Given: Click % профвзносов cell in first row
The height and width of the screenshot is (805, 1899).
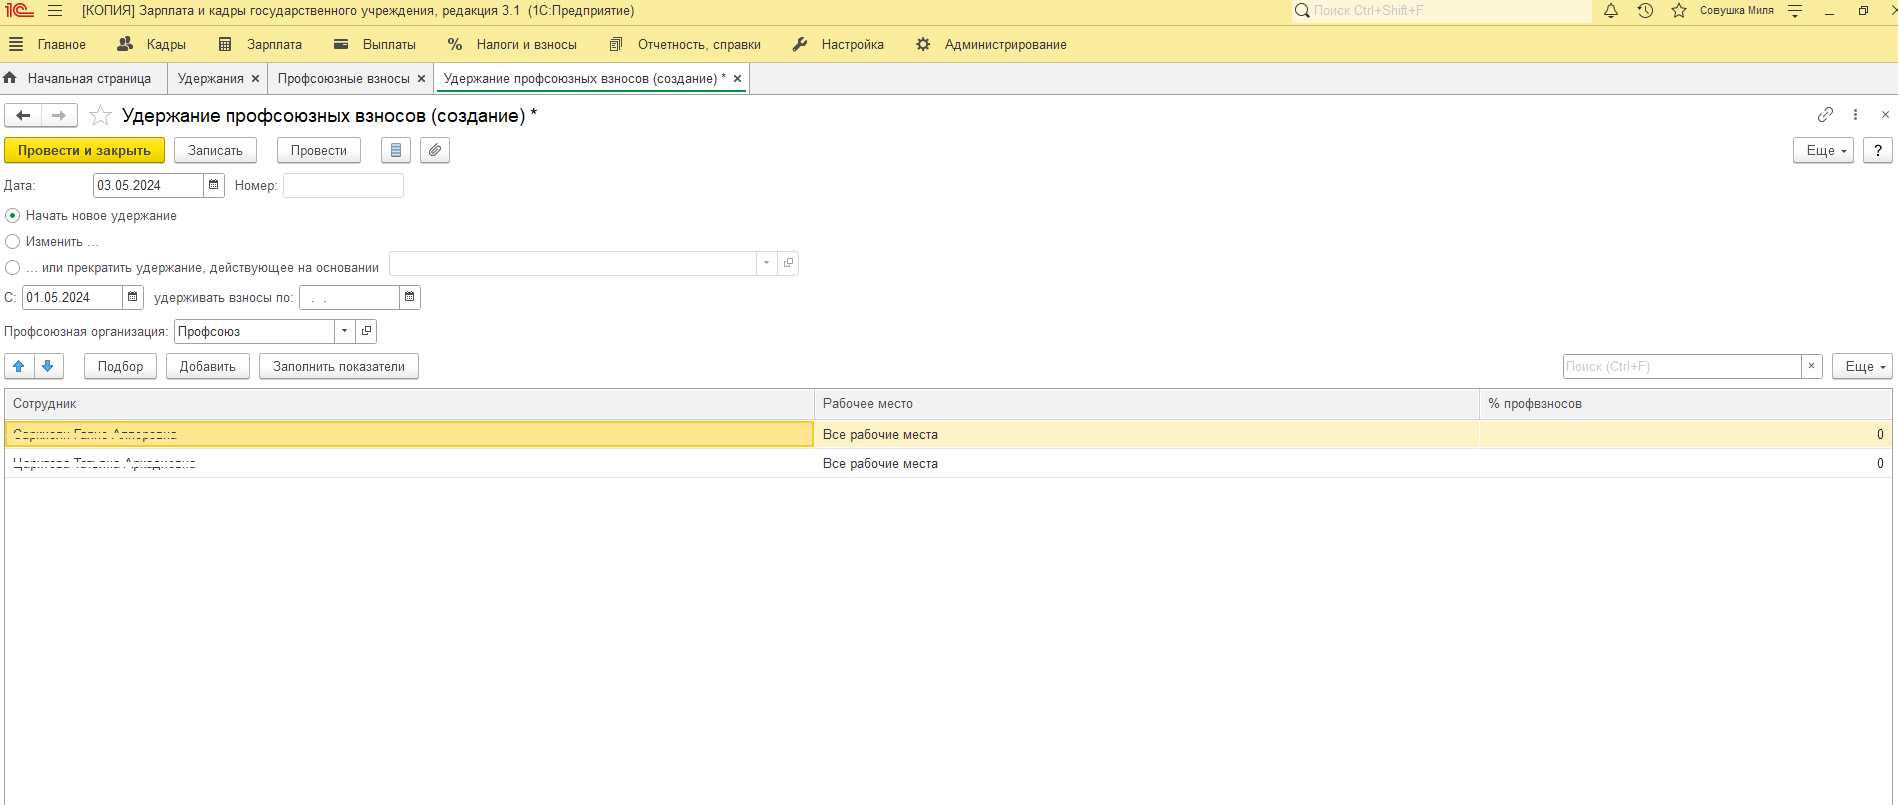Looking at the screenshot, I should point(1685,434).
